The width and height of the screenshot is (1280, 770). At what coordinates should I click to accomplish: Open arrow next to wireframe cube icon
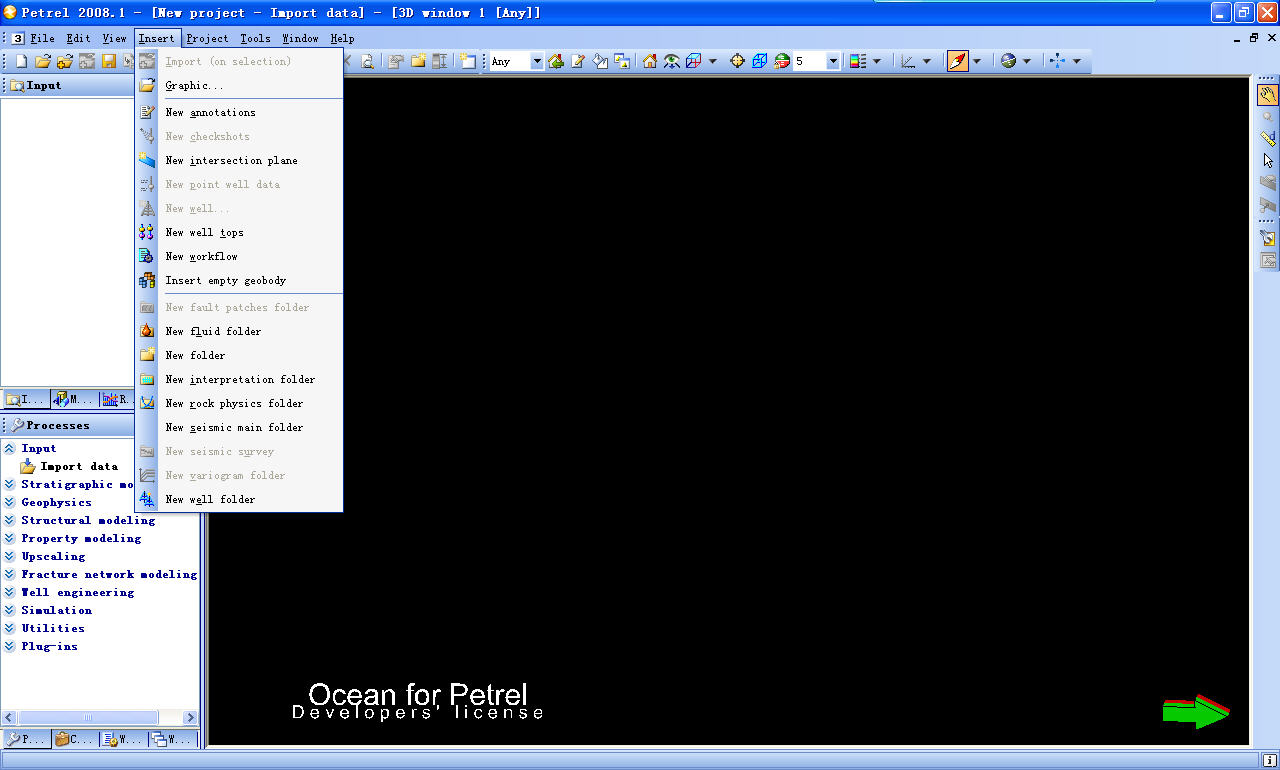pyautogui.click(x=713, y=62)
